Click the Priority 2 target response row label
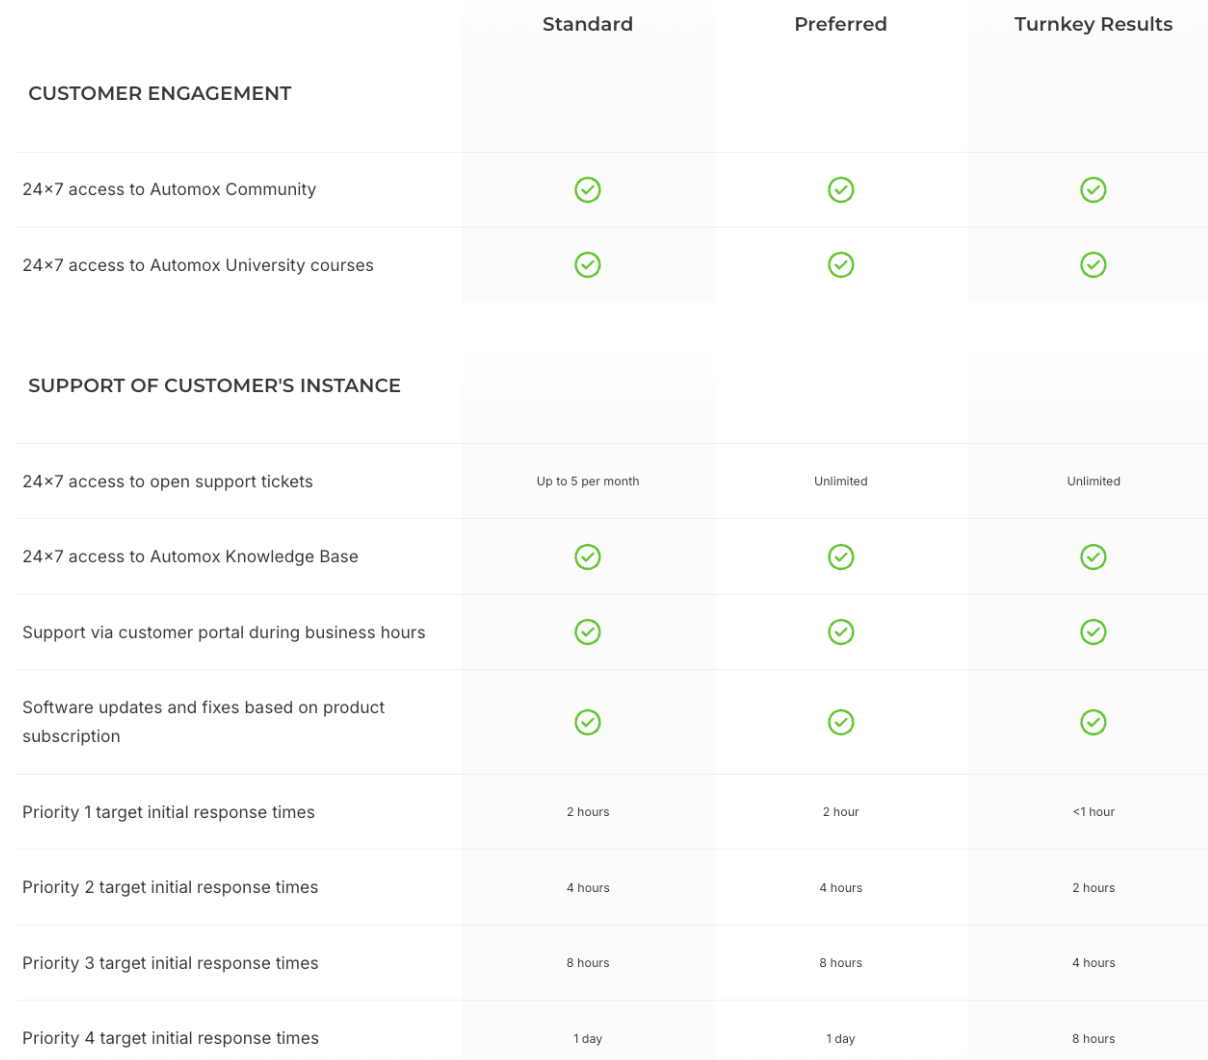 pos(170,887)
